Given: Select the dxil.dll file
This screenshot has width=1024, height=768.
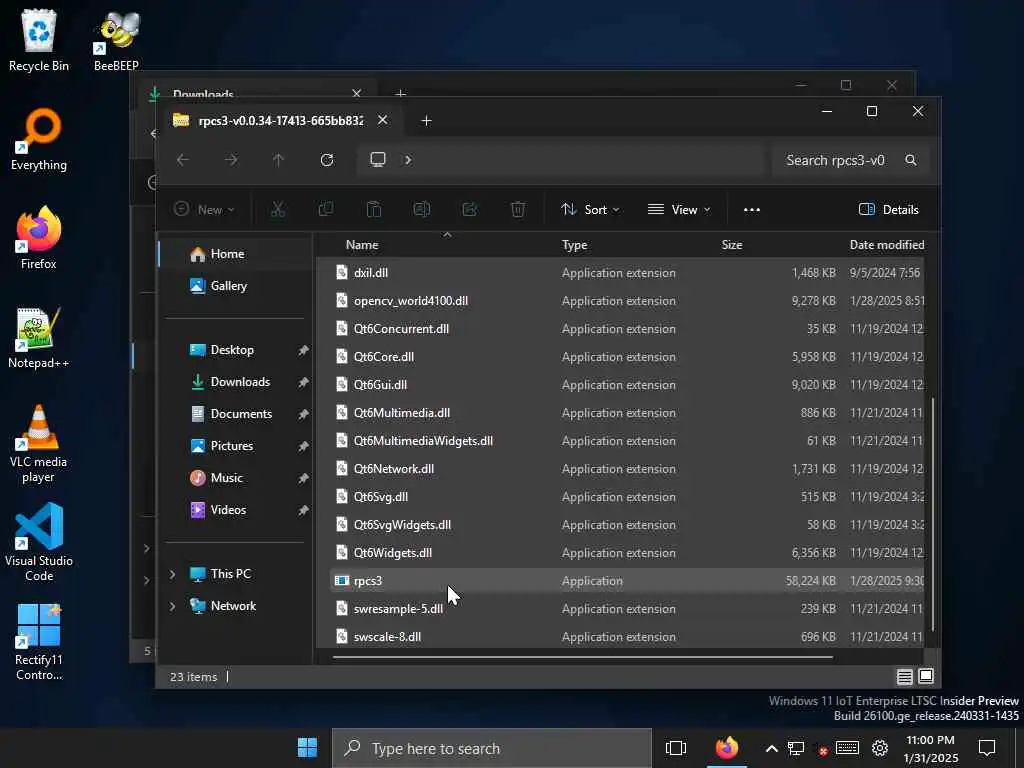Looking at the screenshot, I should click(x=626, y=272).
